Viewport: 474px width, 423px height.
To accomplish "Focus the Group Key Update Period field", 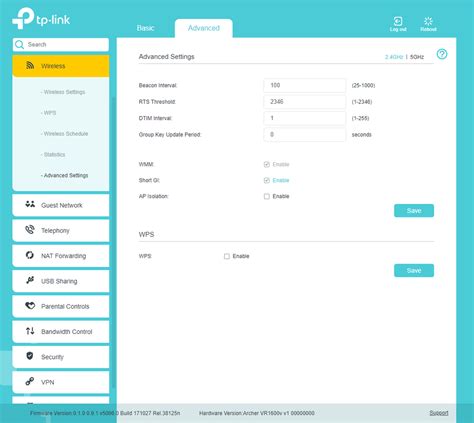I will pyautogui.click(x=305, y=134).
